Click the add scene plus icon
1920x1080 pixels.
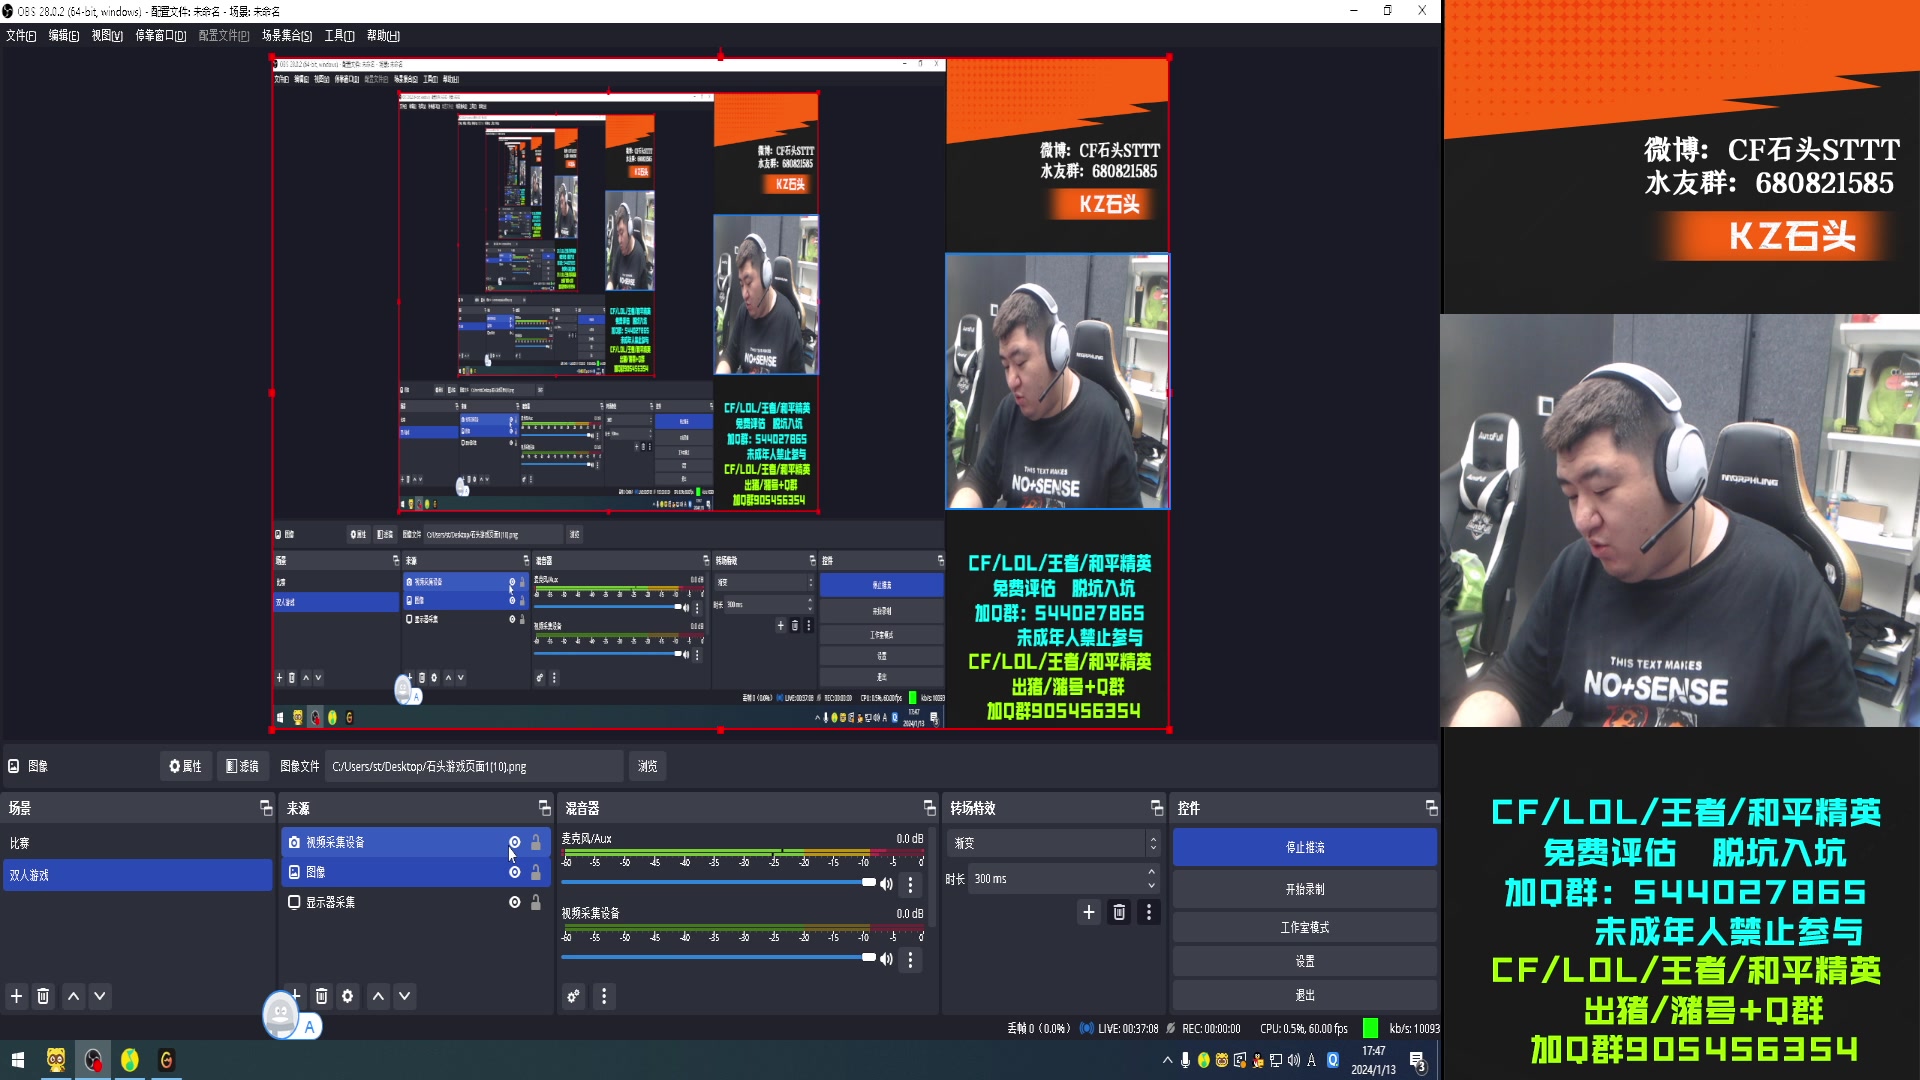(16, 996)
